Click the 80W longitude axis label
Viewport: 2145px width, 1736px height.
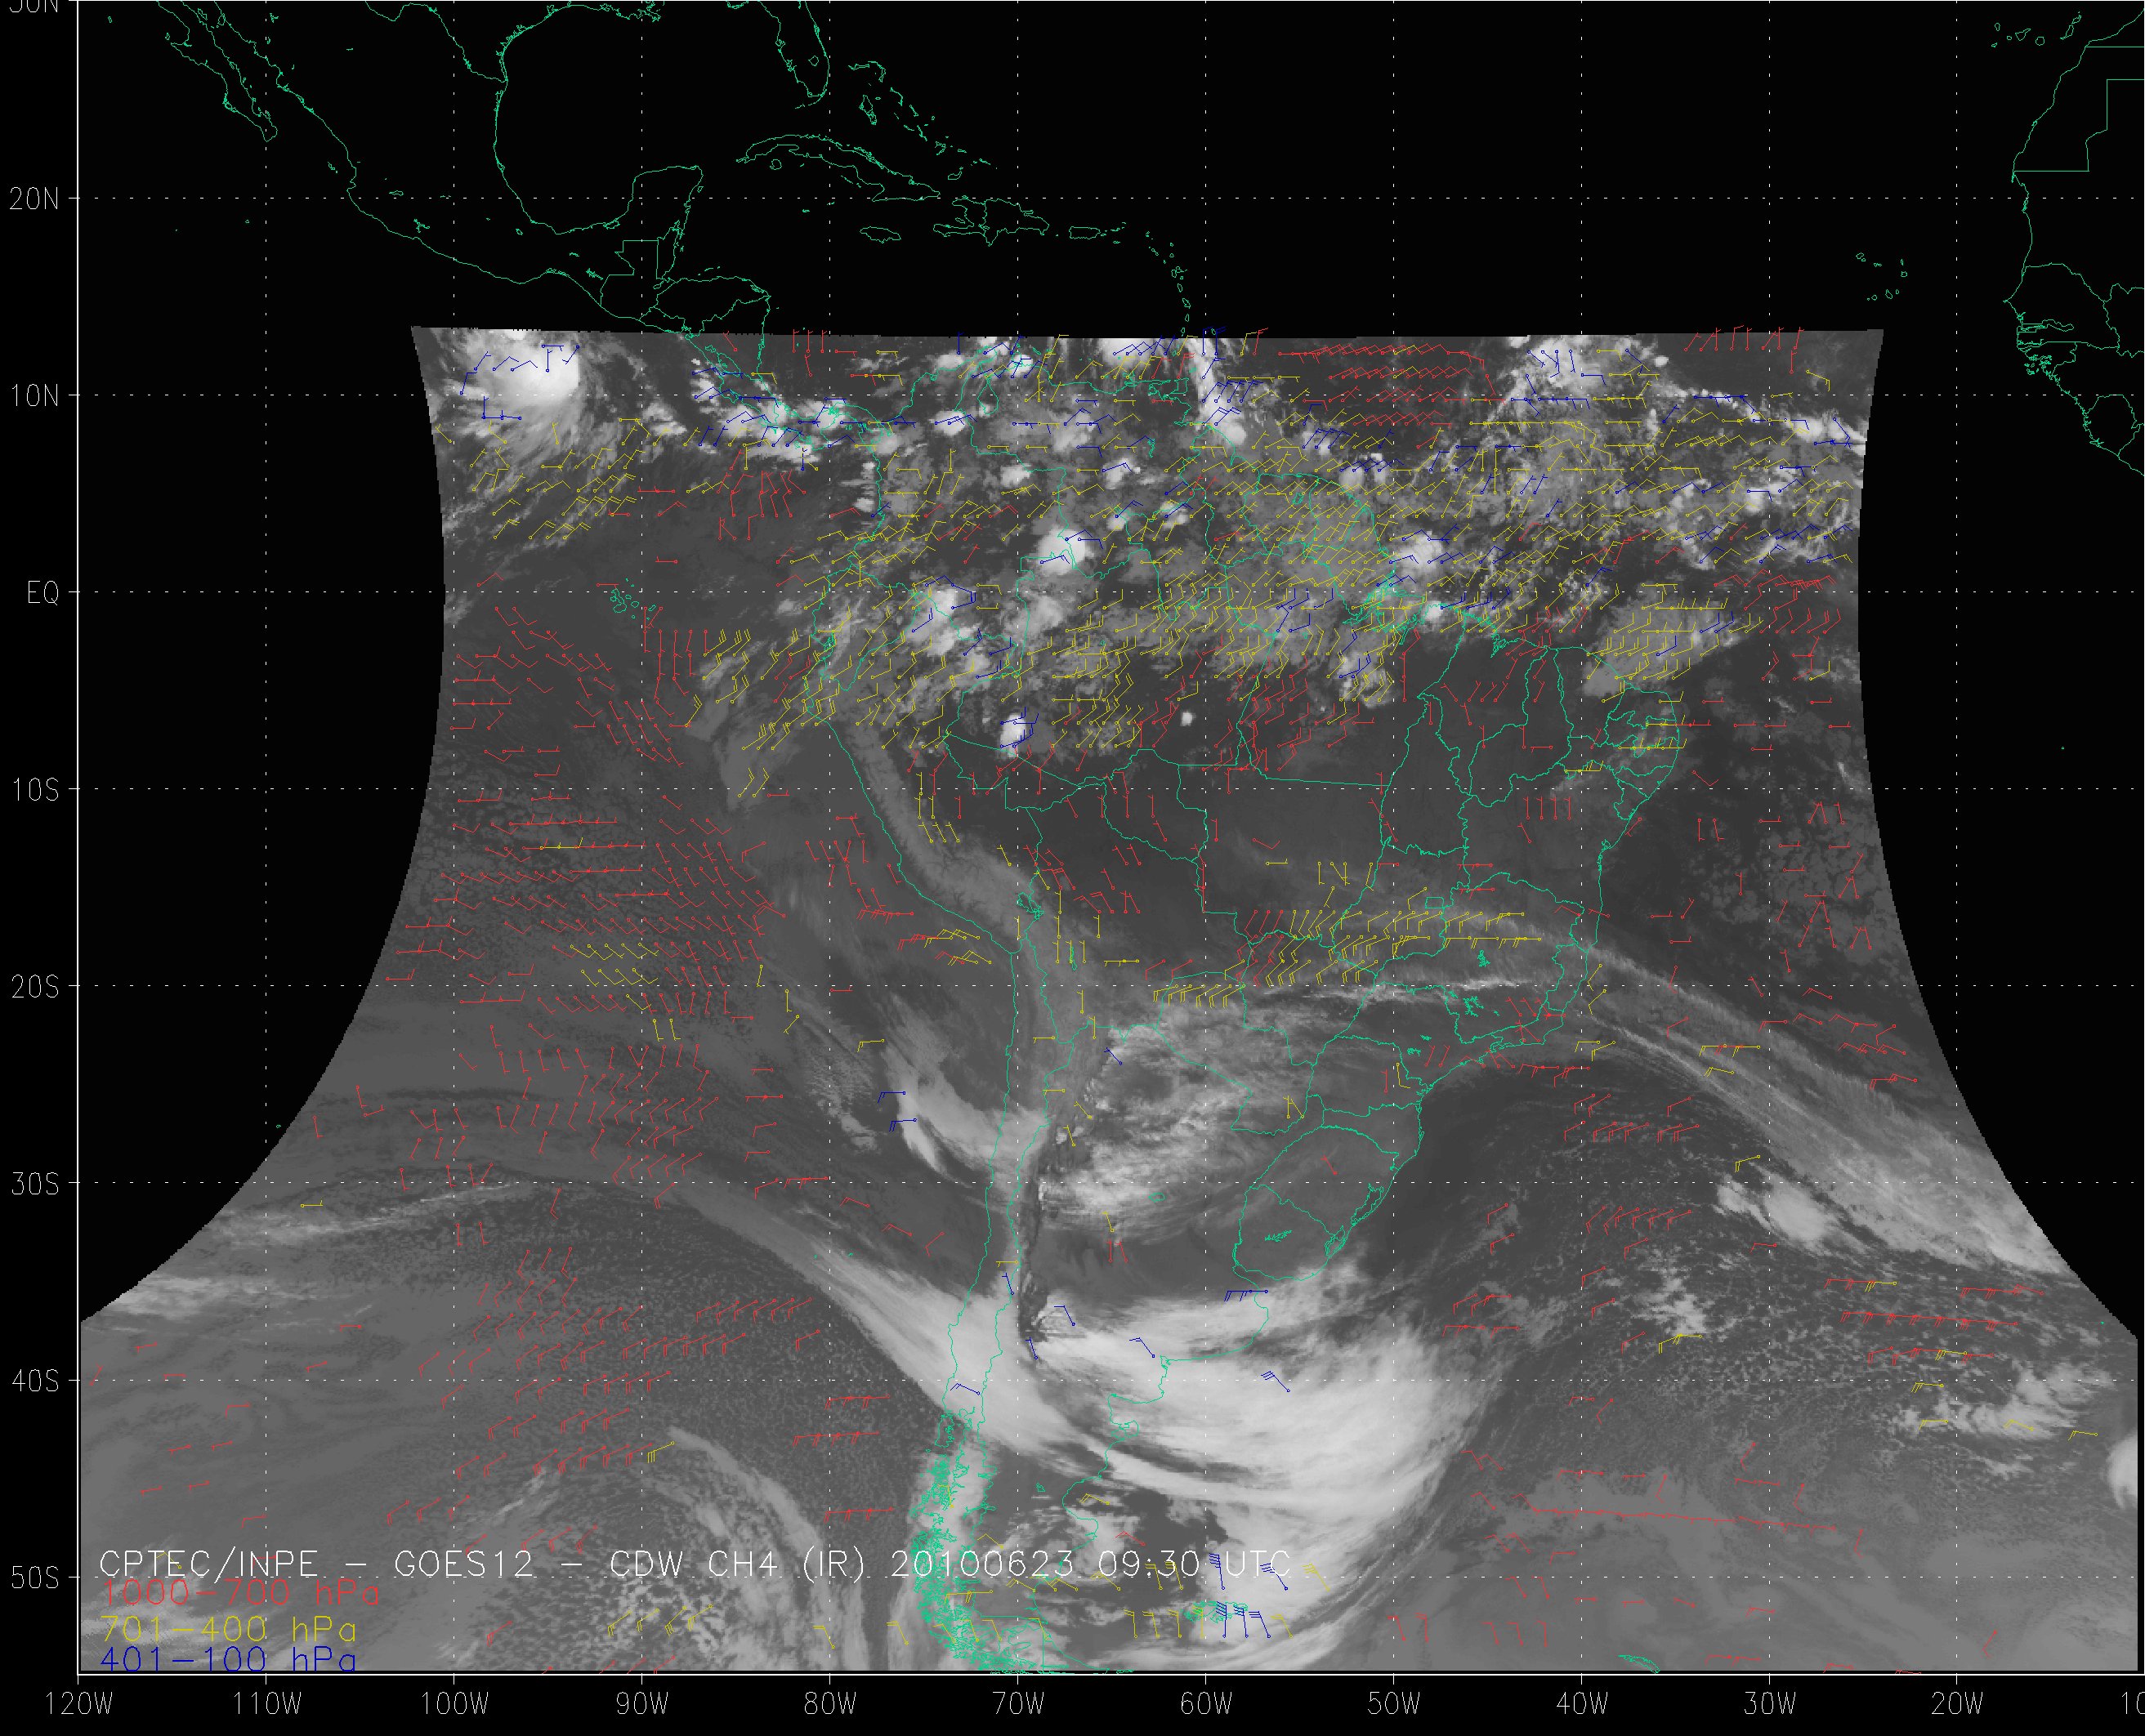(829, 1705)
